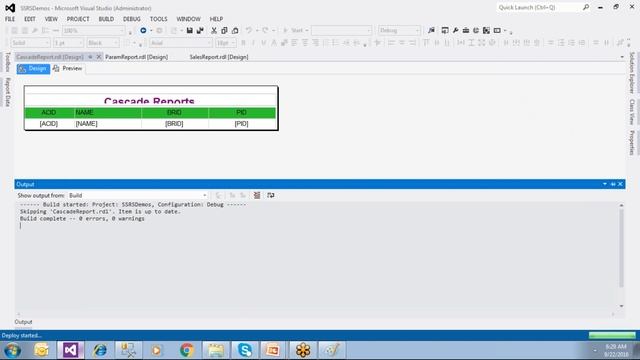
Task: Expand the Solution Explorer side tab
Action: [x=631, y=73]
